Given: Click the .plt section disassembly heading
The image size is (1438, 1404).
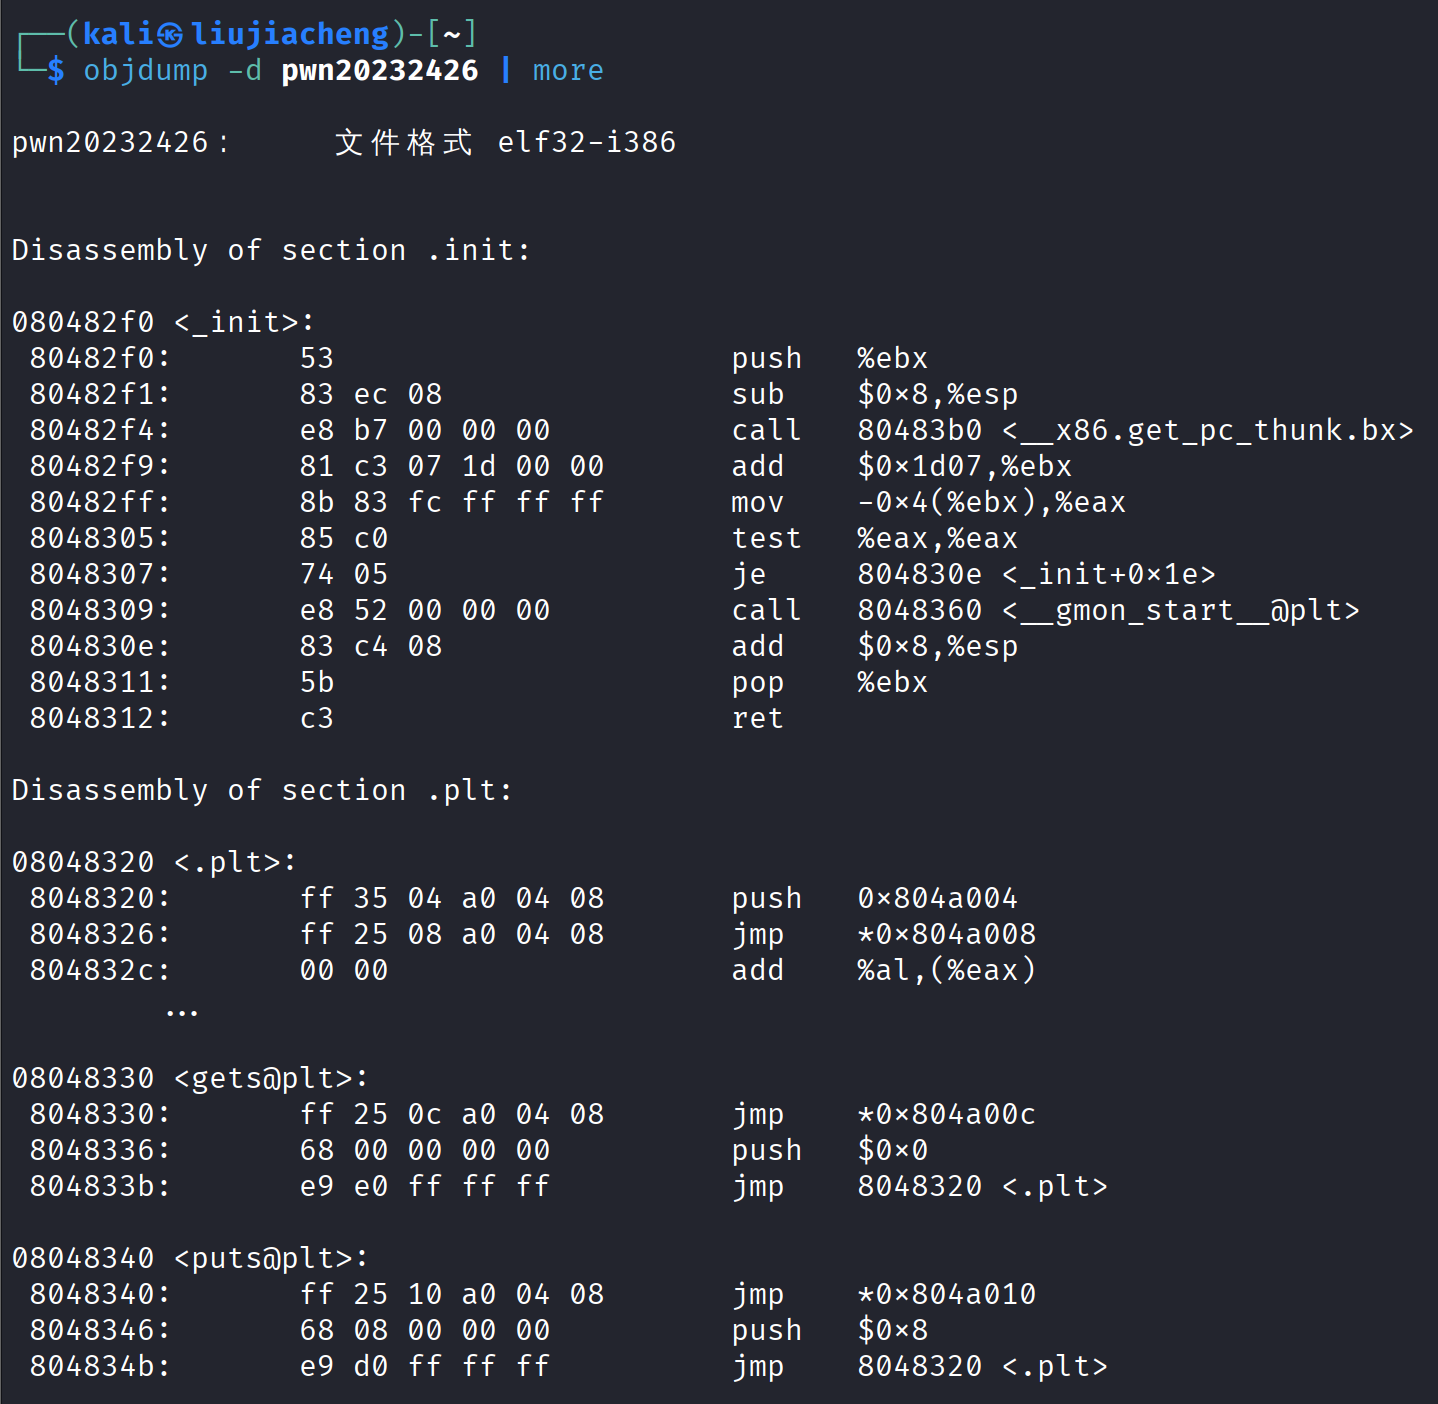Looking at the screenshot, I should [261, 790].
